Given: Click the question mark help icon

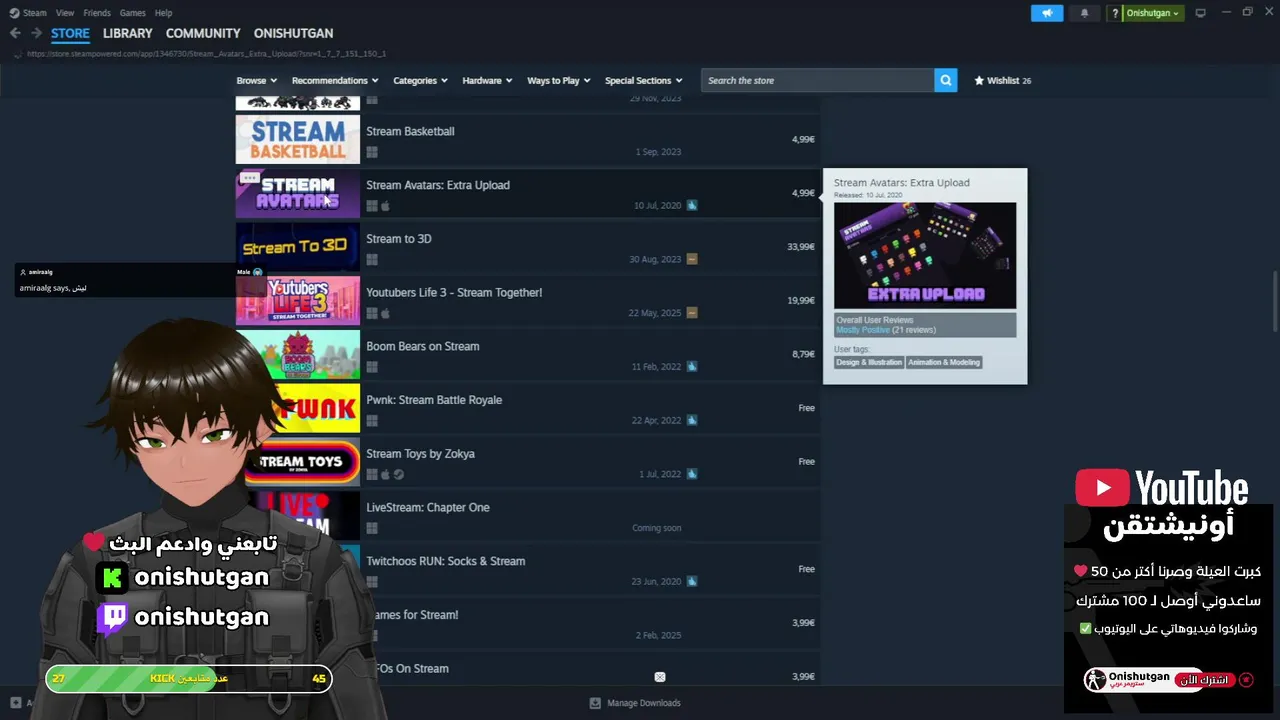Looking at the screenshot, I should click(1115, 13).
